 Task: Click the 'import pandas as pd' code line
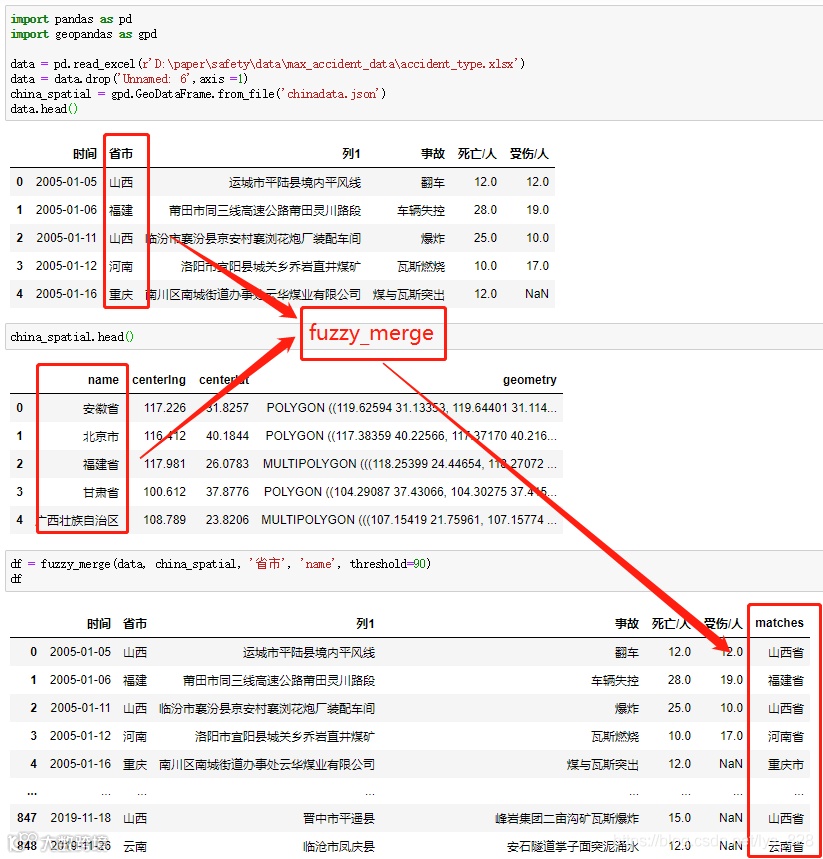tap(71, 19)
